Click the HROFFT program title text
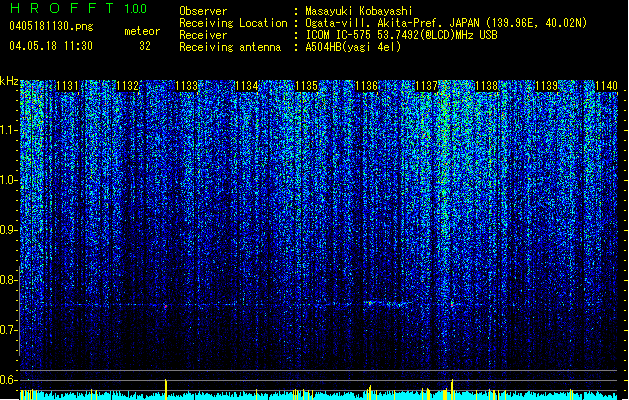The height and width of the screenshot is (400, 629). [62, 8]
